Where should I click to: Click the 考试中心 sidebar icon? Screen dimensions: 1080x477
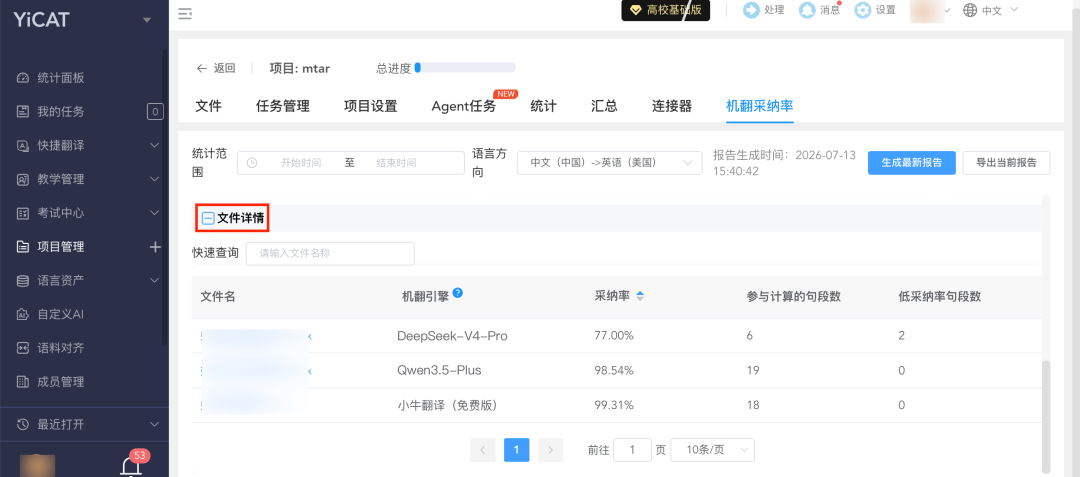click(23, 213)
